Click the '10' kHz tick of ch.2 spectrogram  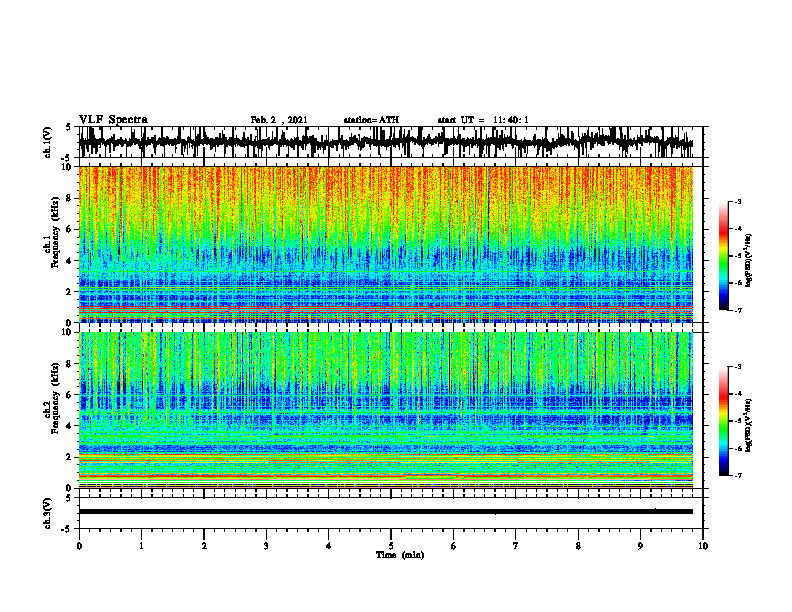coord(67,332)
